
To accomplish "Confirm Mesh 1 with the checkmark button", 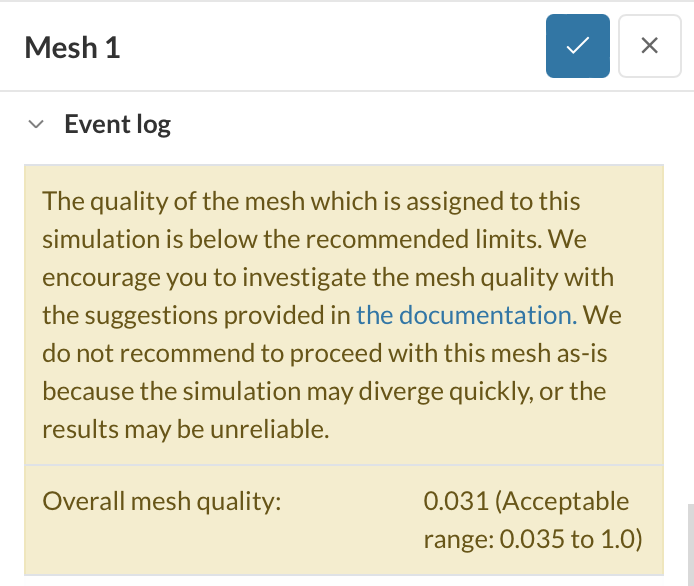I will [577, 46].
